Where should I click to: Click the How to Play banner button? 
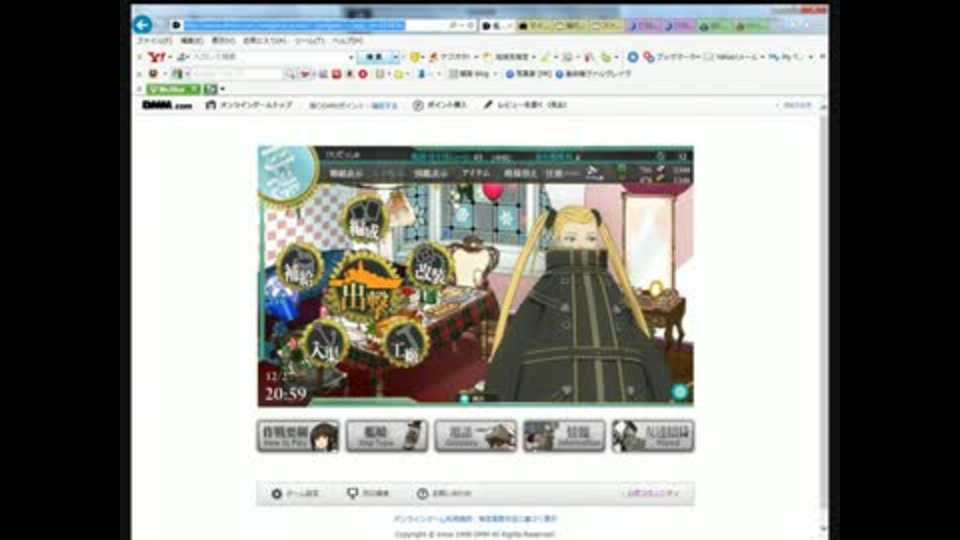point(298,436)
